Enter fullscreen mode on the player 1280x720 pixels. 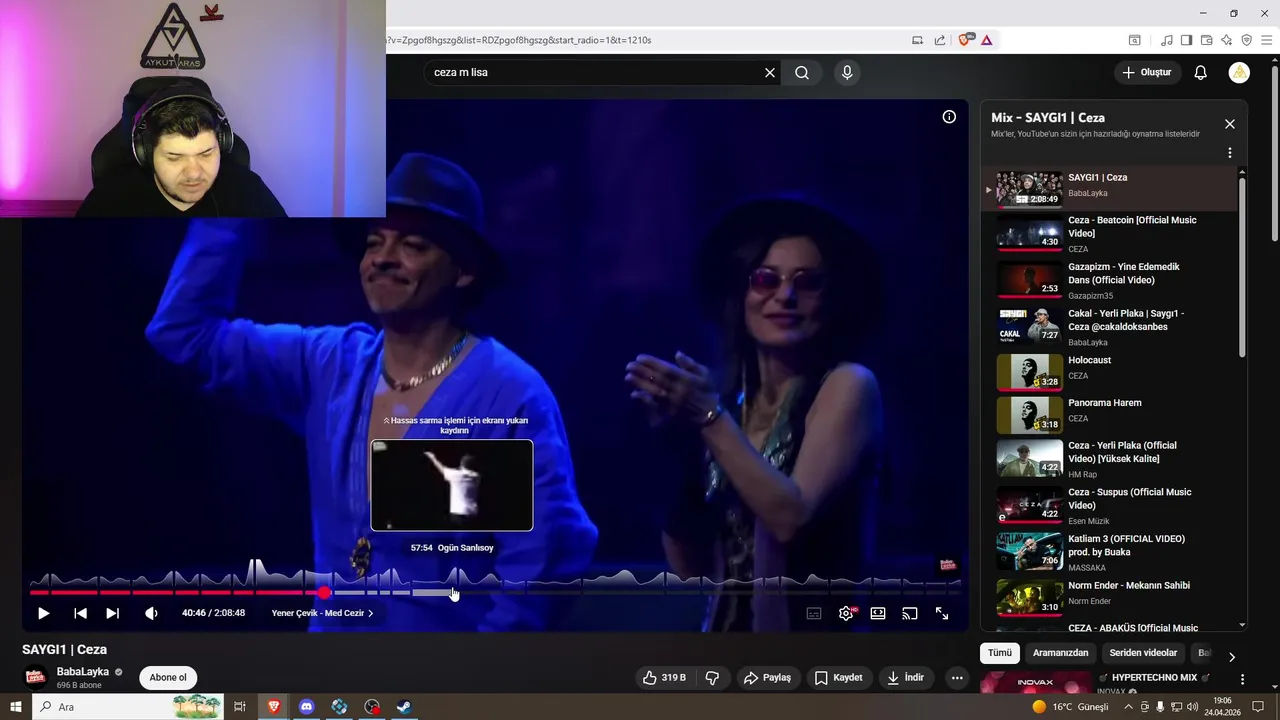point(942,613)
